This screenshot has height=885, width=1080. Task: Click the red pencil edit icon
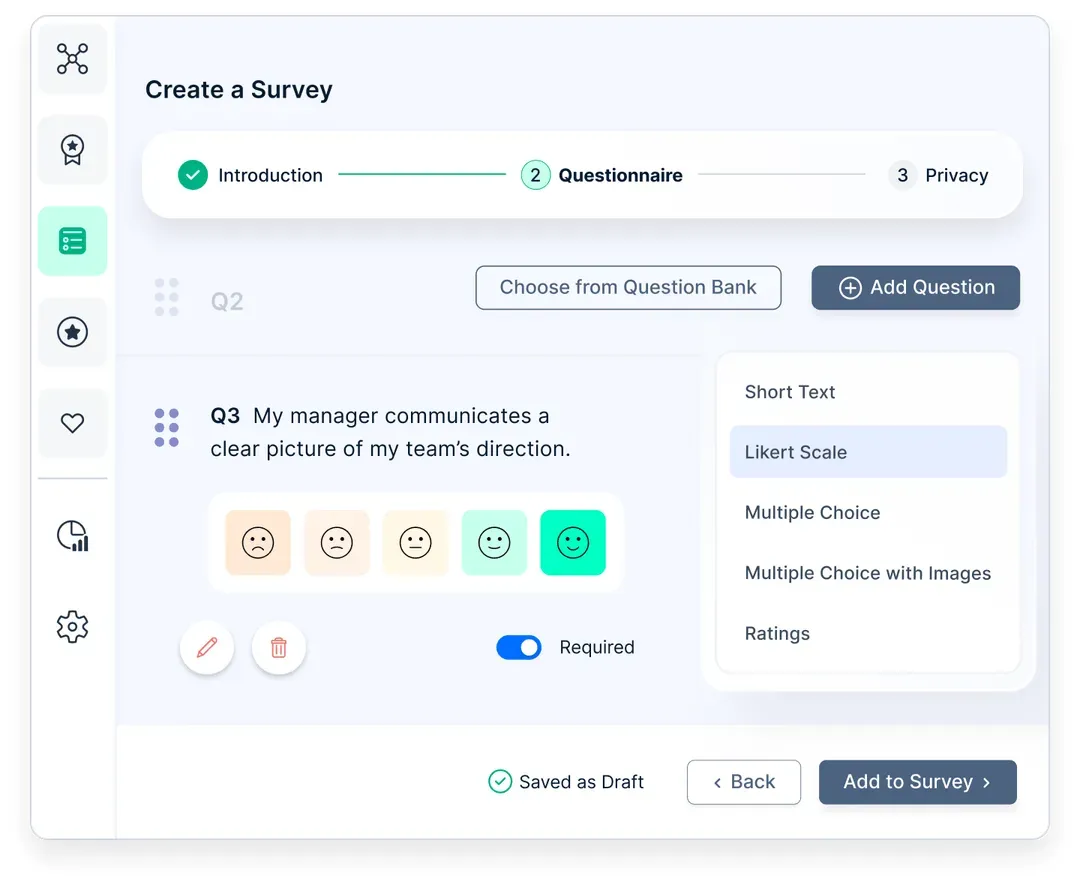point(207,647)
